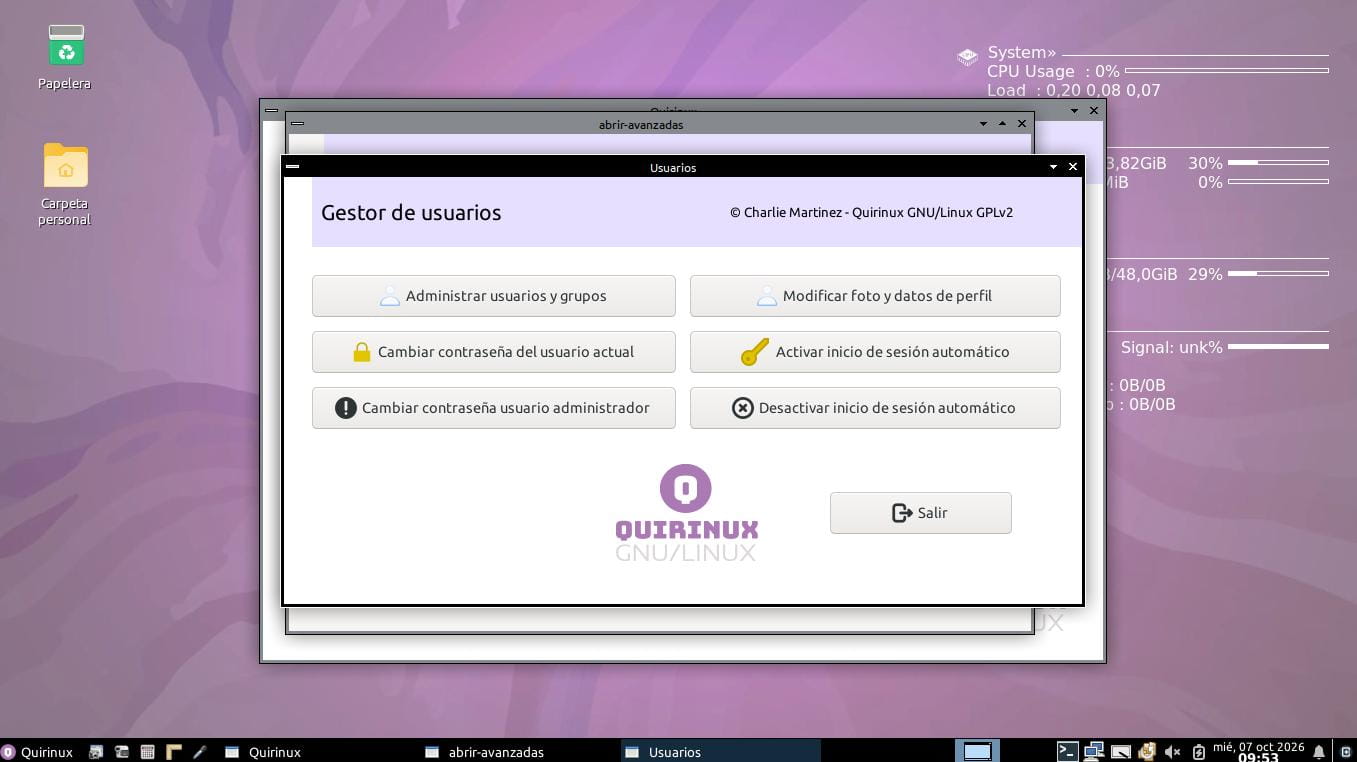
Task: Click the clipboard manager tray icon
Action: pyautogui.click(x=1147, y=752)
